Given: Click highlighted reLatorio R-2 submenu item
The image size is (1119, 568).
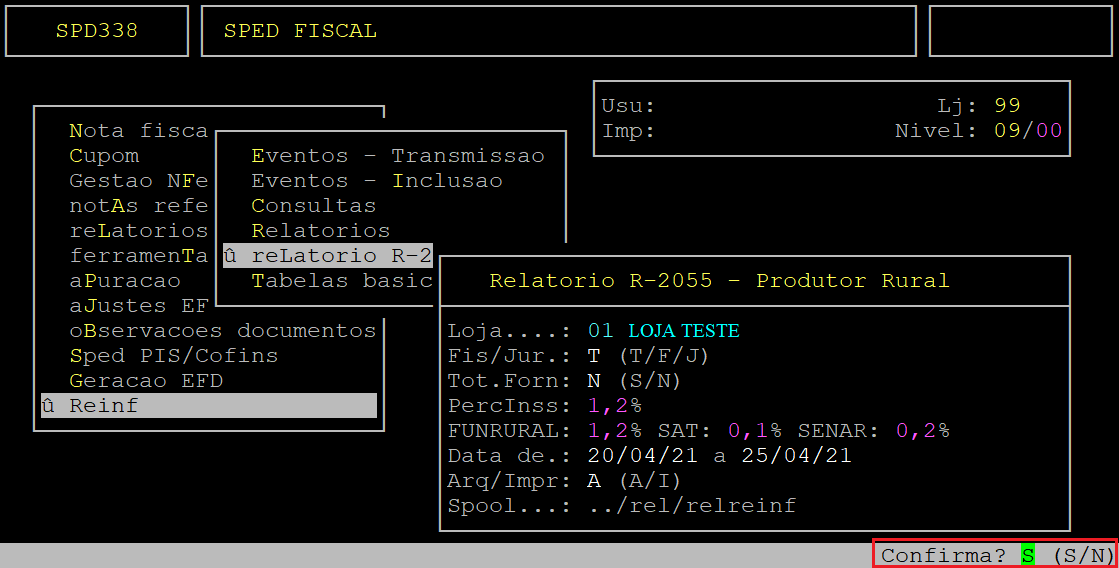Looking at the screenshot, I should 328,256.
